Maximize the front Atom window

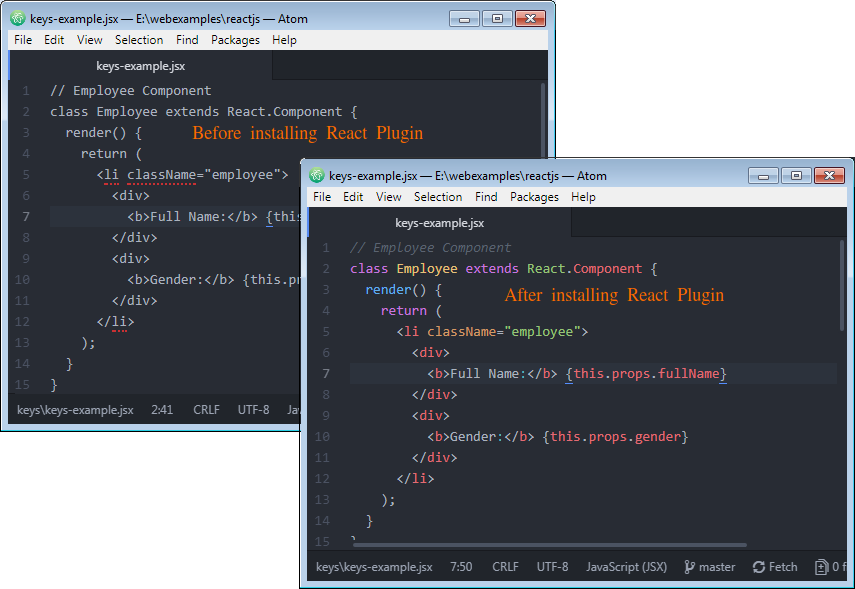tap(796, 176)
